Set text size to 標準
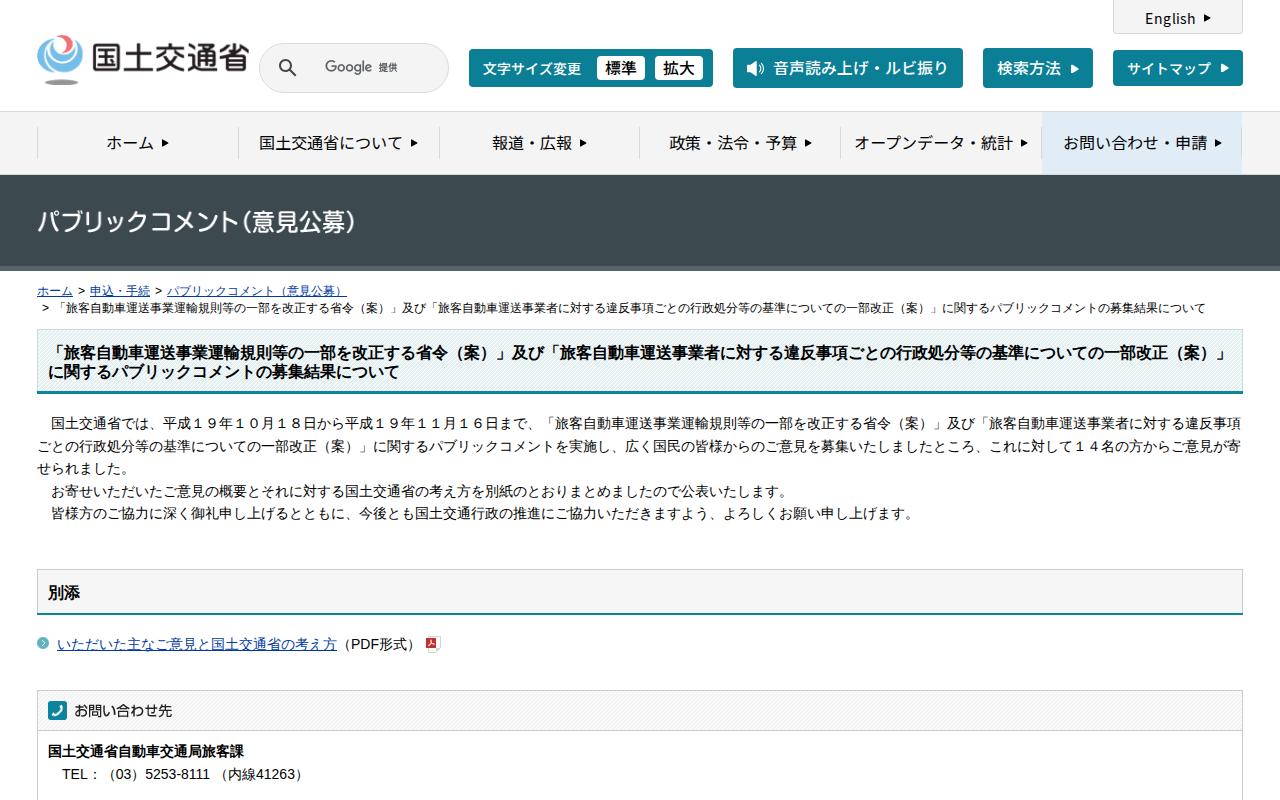This screenshot has height=800, width=1280. pos(620,68)
